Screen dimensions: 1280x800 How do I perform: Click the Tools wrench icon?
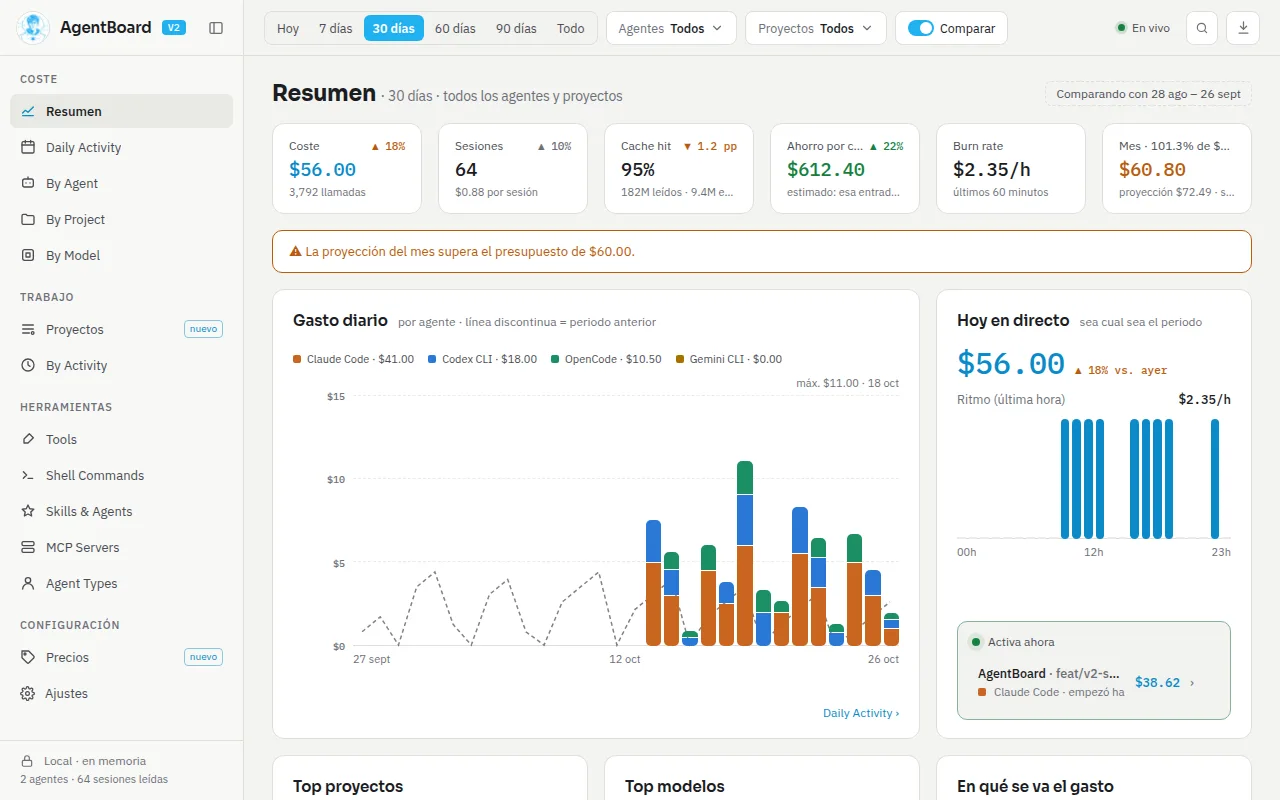click(x=28, y=439)
